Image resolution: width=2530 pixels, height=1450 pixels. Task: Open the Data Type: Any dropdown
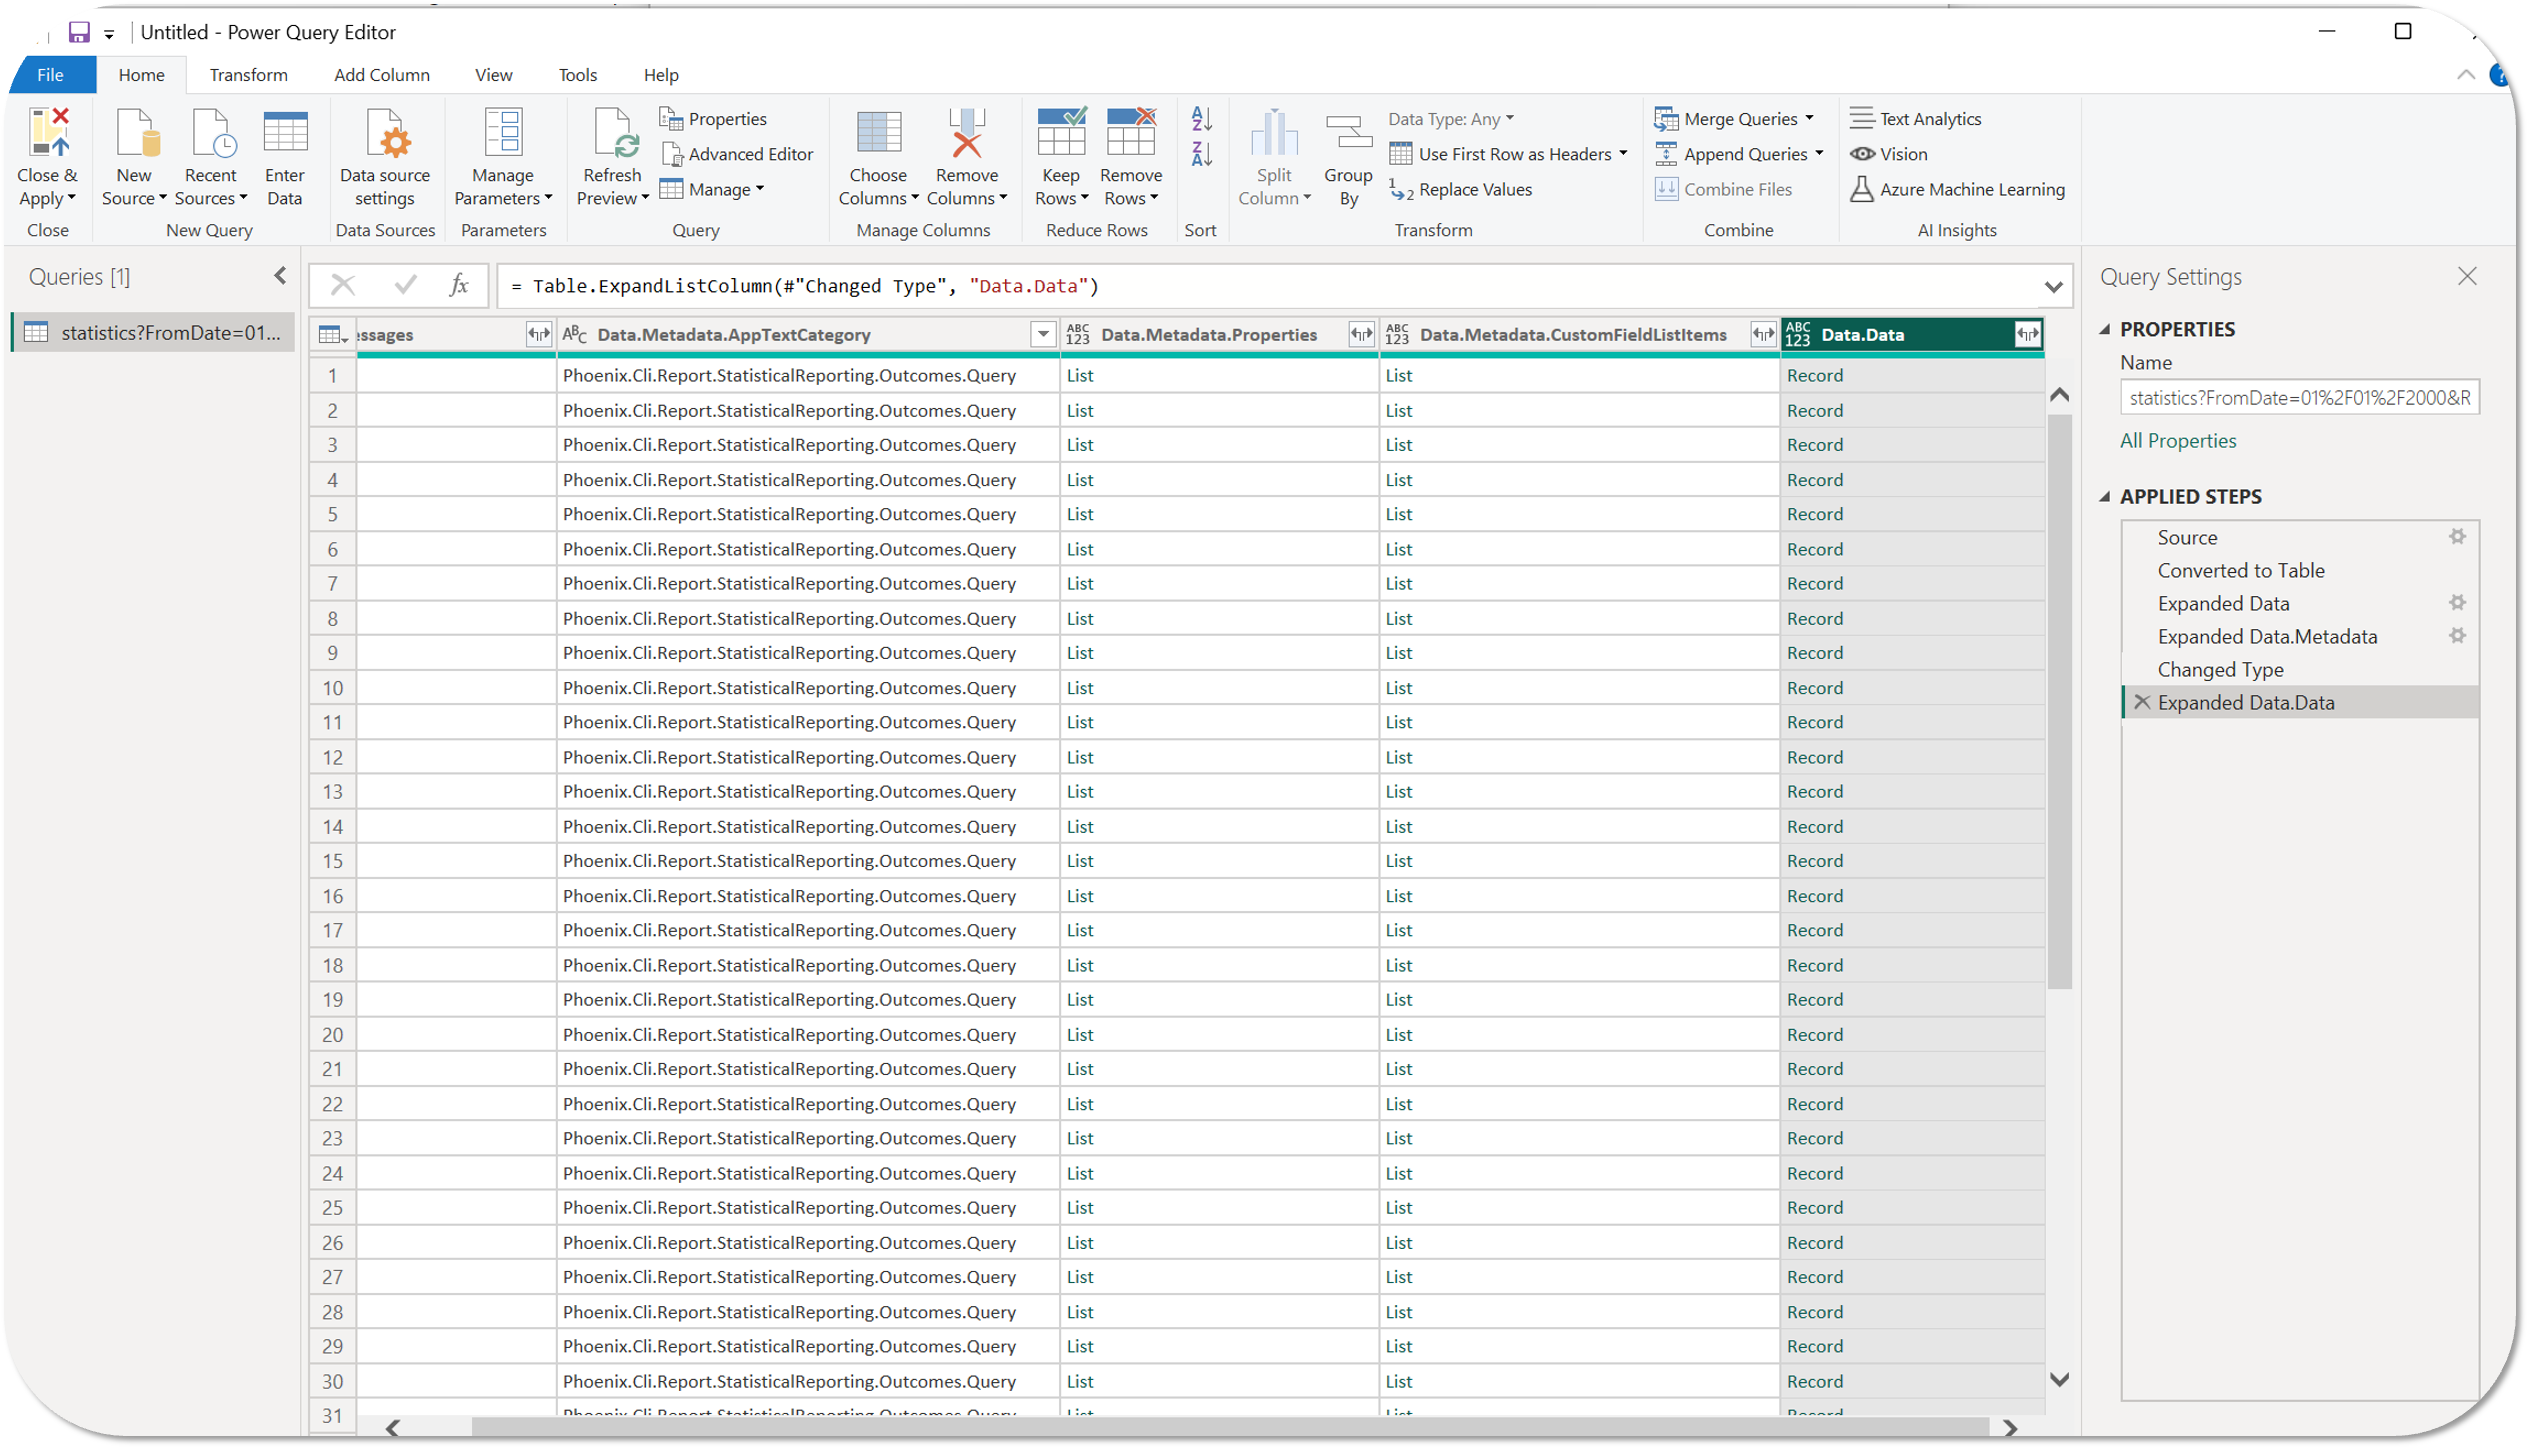pos(1451,119)
